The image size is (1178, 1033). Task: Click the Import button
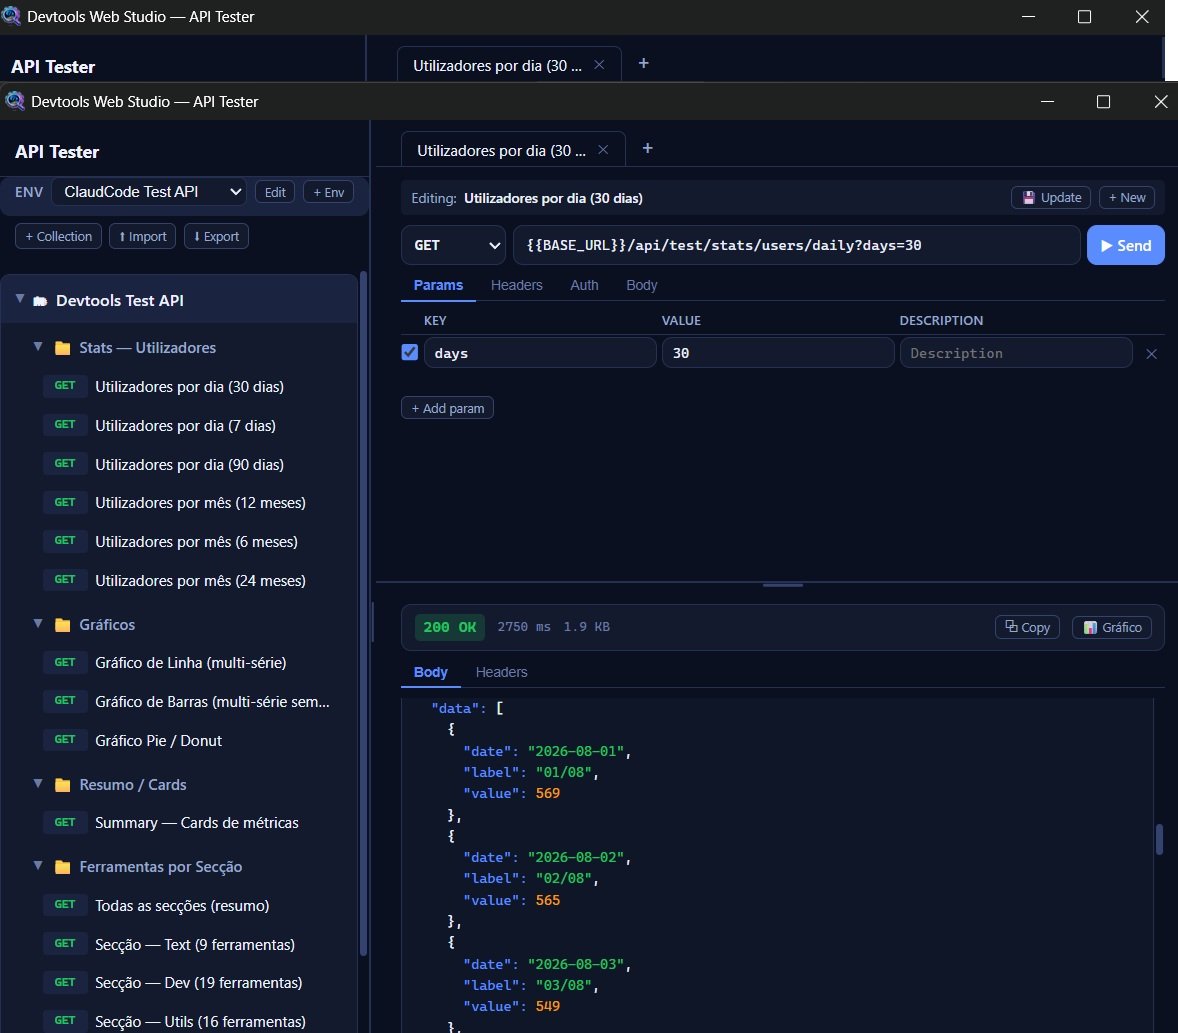pyautogui.click(x=142, y=237)
